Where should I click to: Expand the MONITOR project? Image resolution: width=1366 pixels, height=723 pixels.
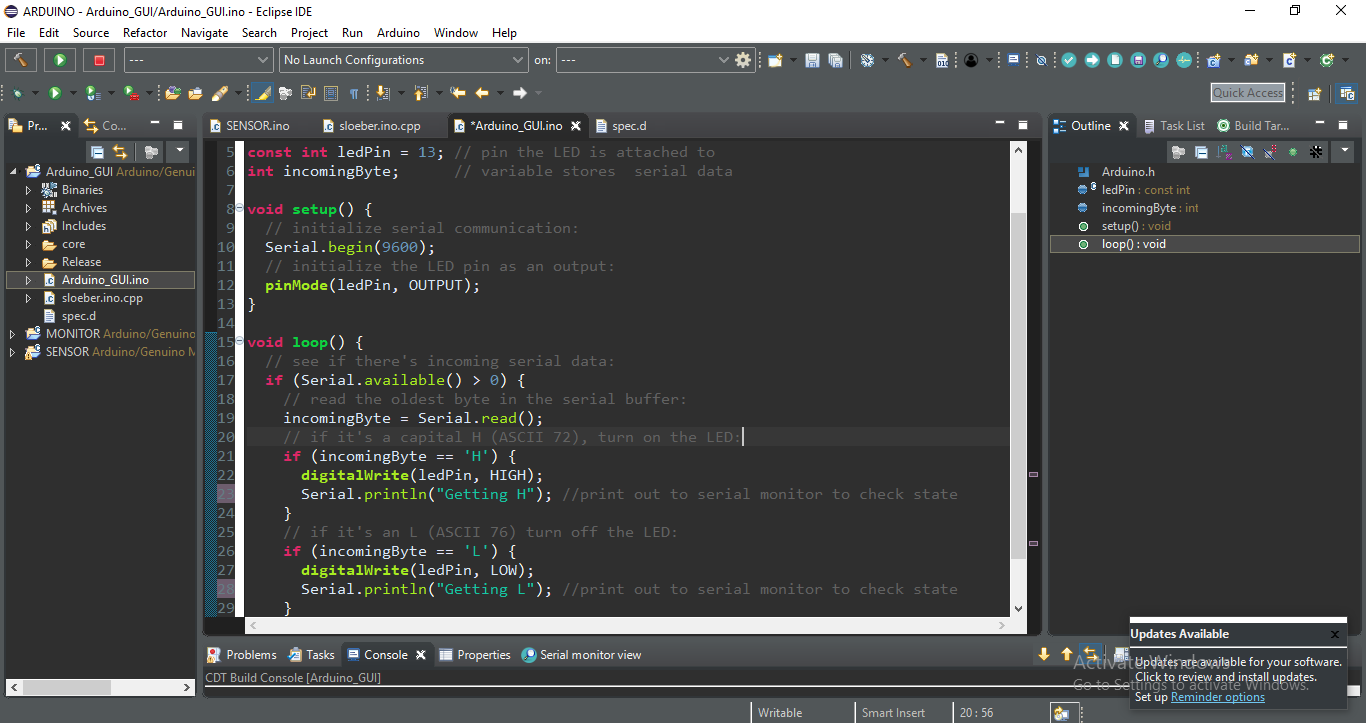pyautogui.click(x=12, y=334)
